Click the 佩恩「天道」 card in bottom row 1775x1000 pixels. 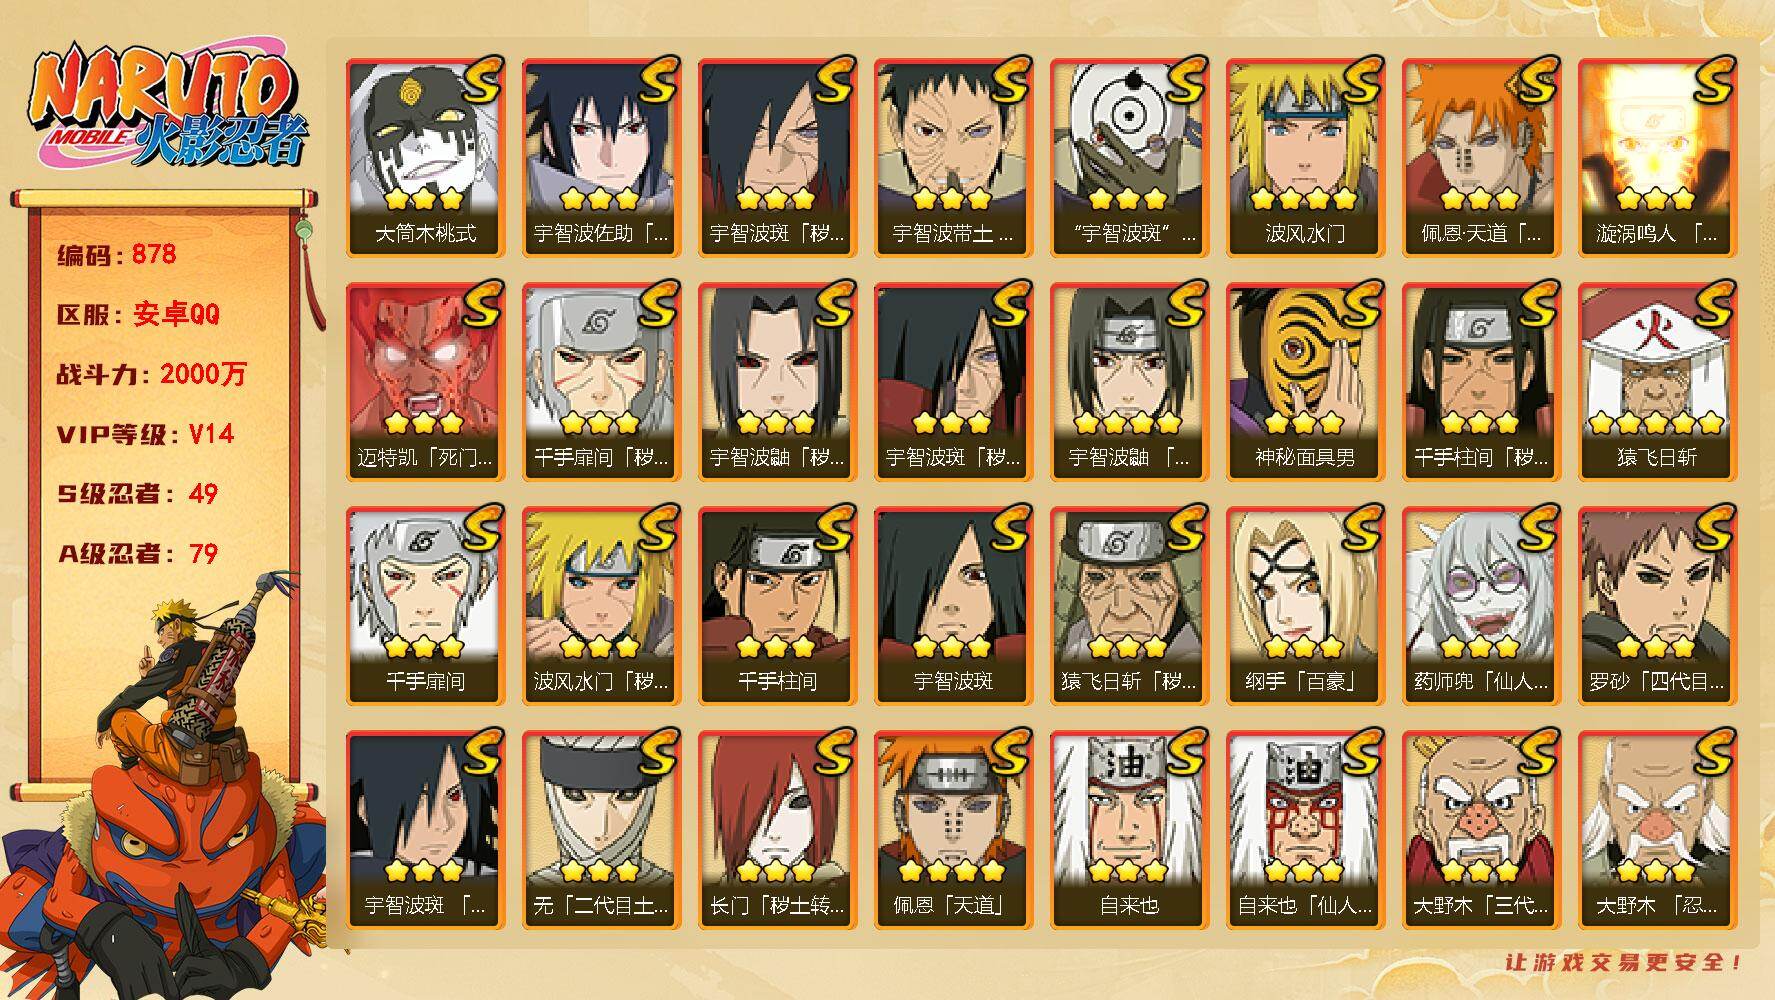point(954,830)
